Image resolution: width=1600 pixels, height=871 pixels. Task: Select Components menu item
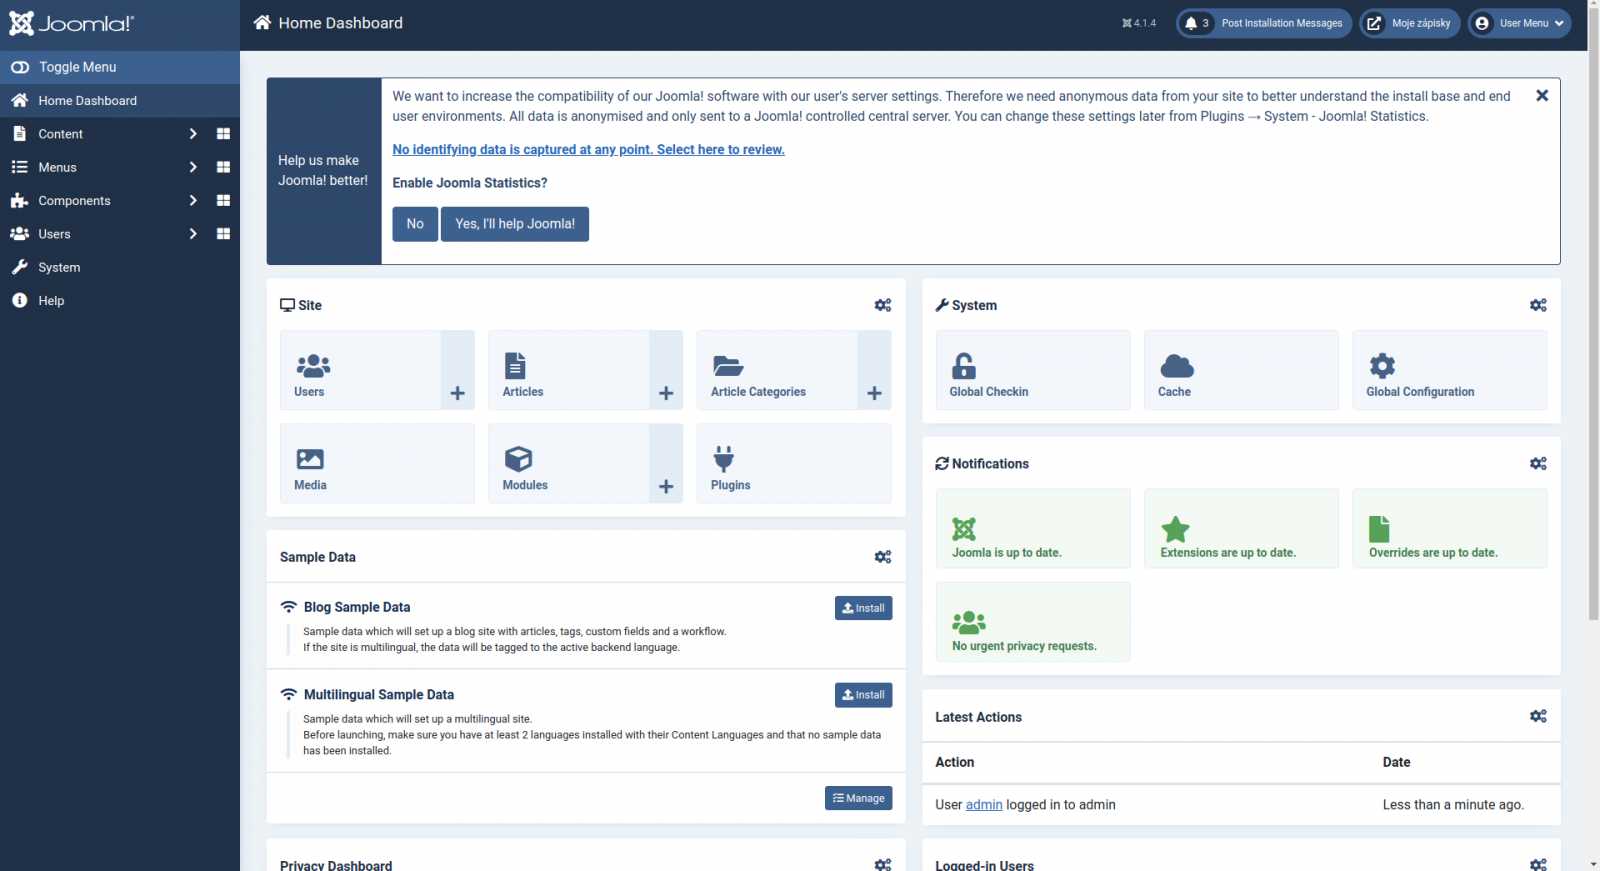point(74,201)
